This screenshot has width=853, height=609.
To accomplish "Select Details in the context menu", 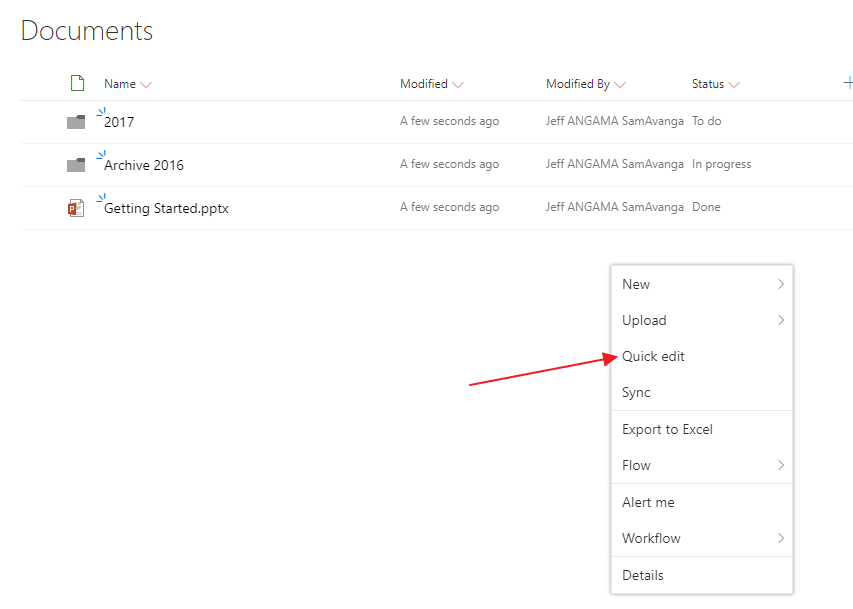I will [702, 575].
